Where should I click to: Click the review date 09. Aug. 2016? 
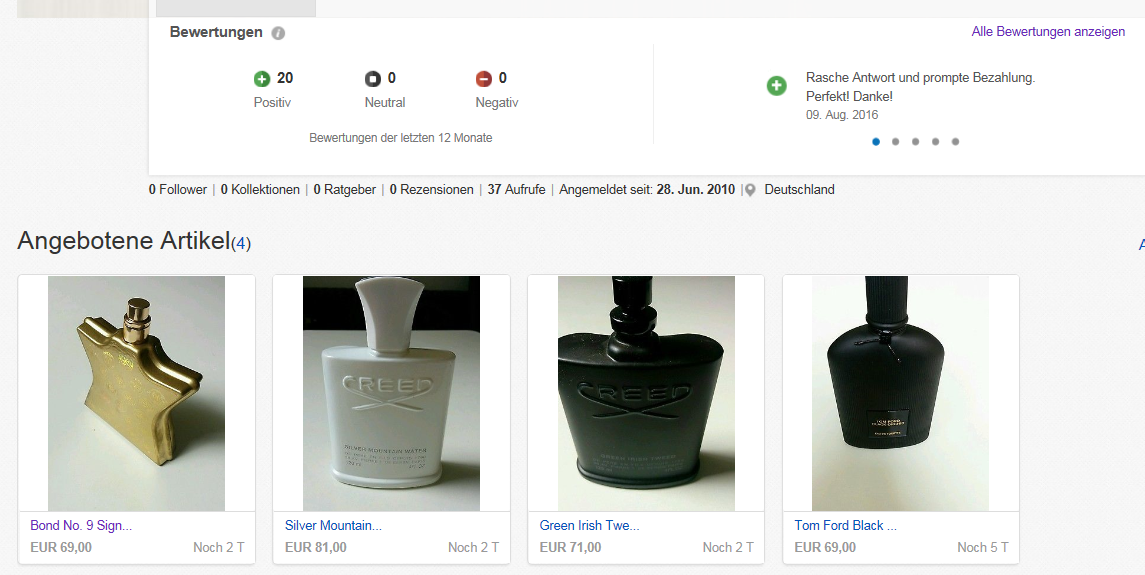pyautogui.click(x=842, y=115)
